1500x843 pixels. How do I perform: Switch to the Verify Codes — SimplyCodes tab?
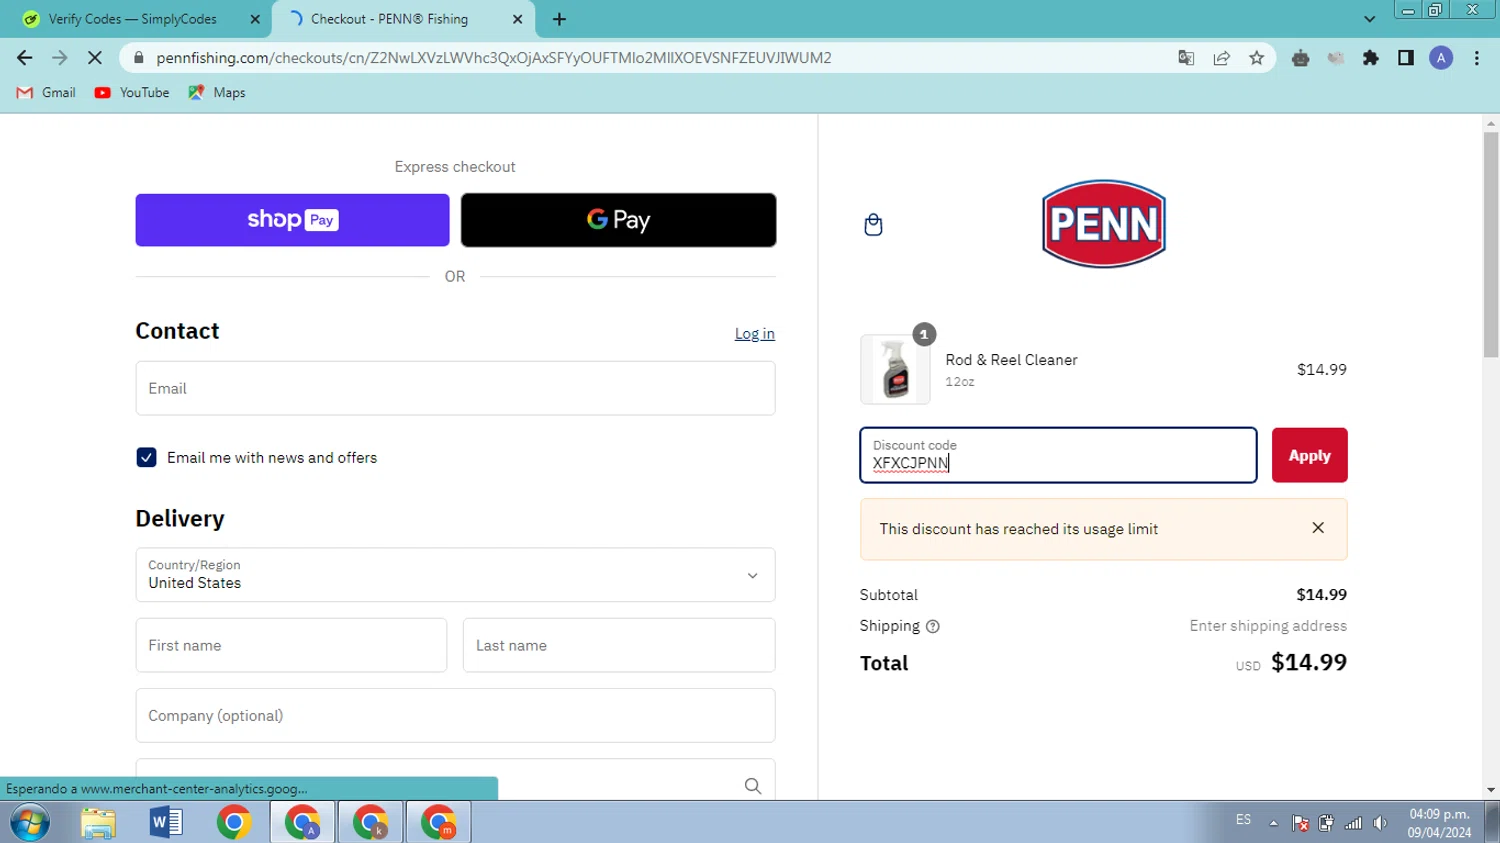[133, 19]
